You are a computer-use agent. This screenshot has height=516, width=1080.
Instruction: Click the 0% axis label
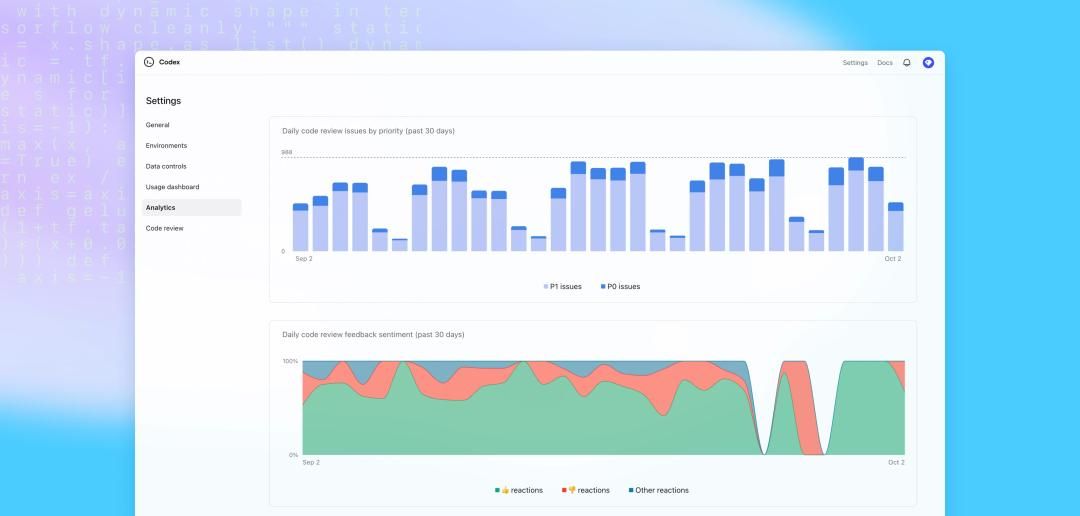293,455
